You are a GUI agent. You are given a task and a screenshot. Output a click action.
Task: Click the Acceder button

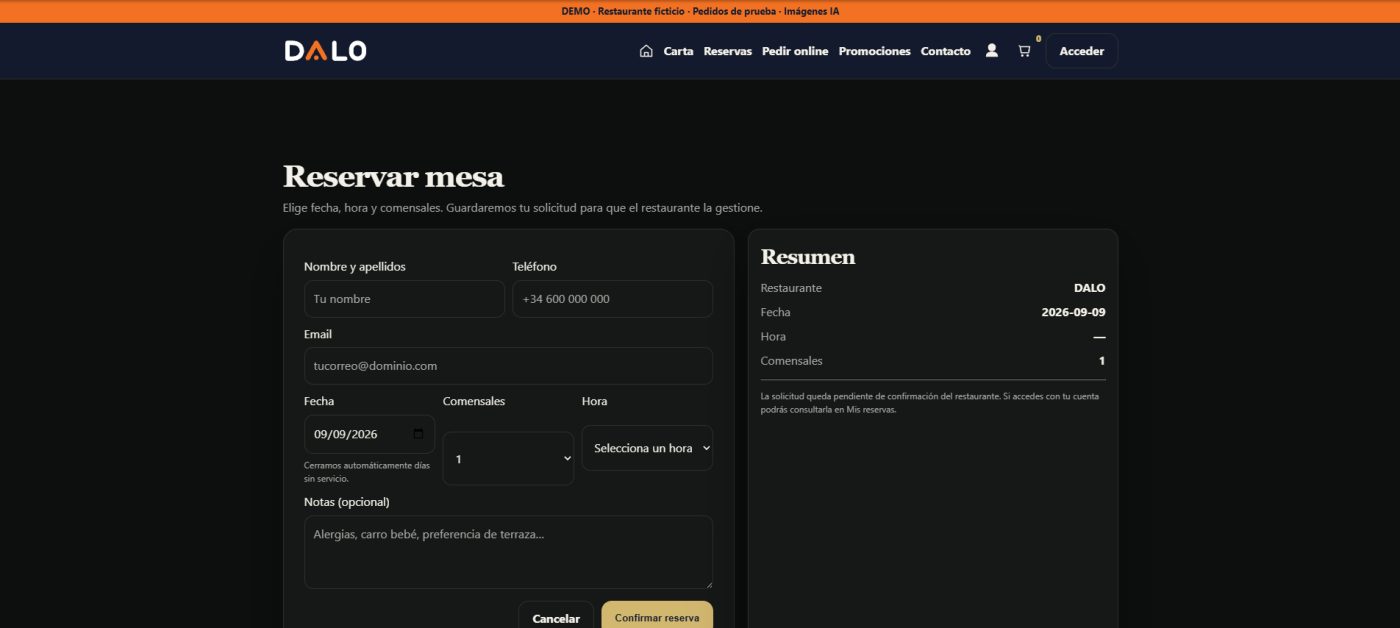point(1081,51)
